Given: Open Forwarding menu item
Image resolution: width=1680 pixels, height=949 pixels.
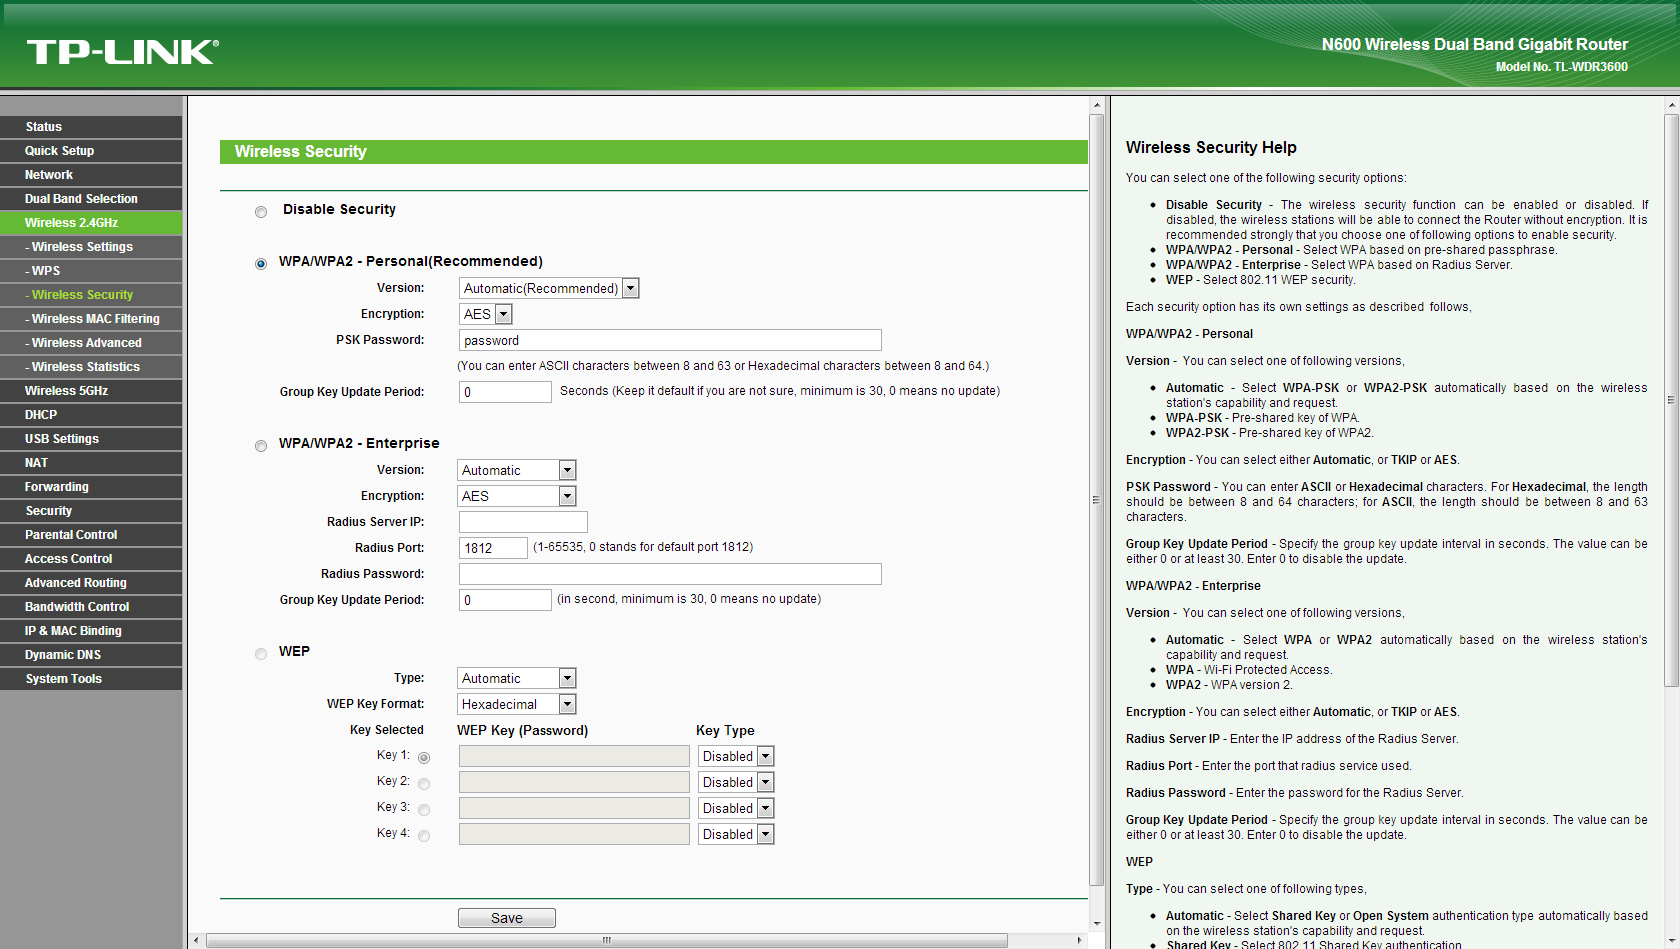Looking at the screenshot, I should pos(91,487).
